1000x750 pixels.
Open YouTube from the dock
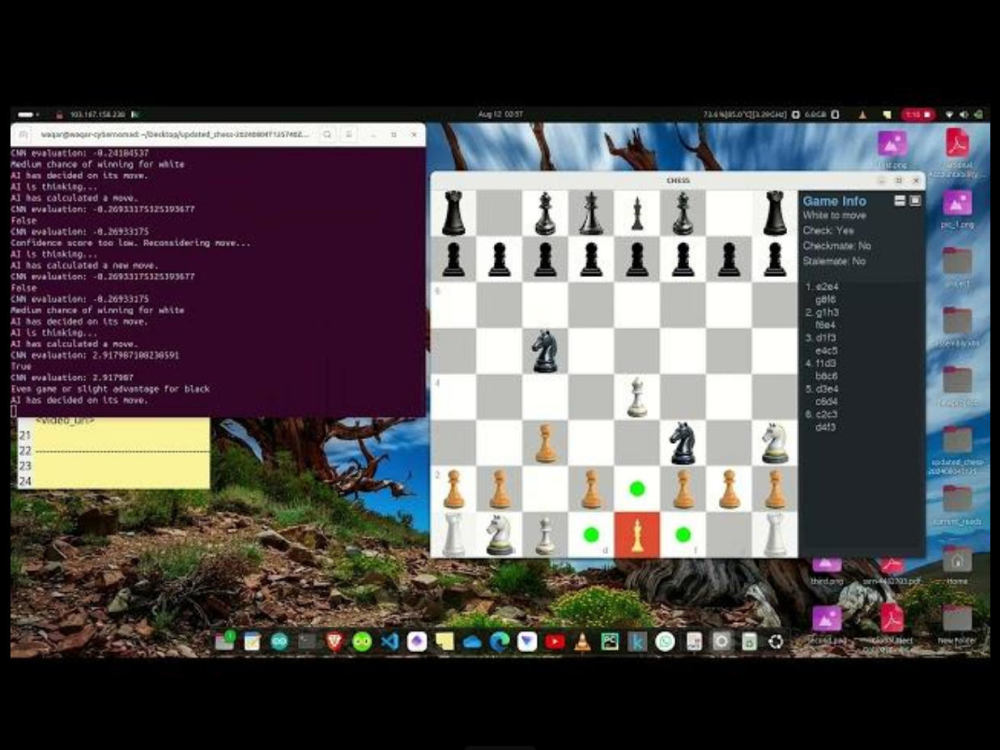[x=555, y=641]
